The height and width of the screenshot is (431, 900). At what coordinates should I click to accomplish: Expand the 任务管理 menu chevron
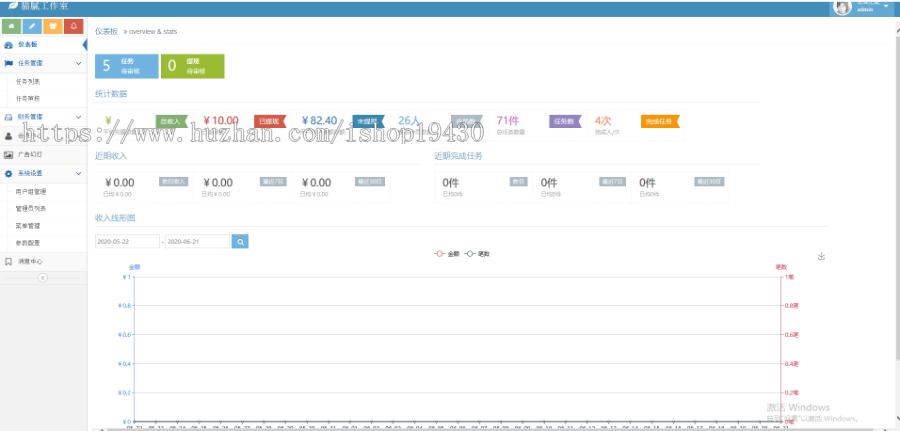[x=78, y=63]
